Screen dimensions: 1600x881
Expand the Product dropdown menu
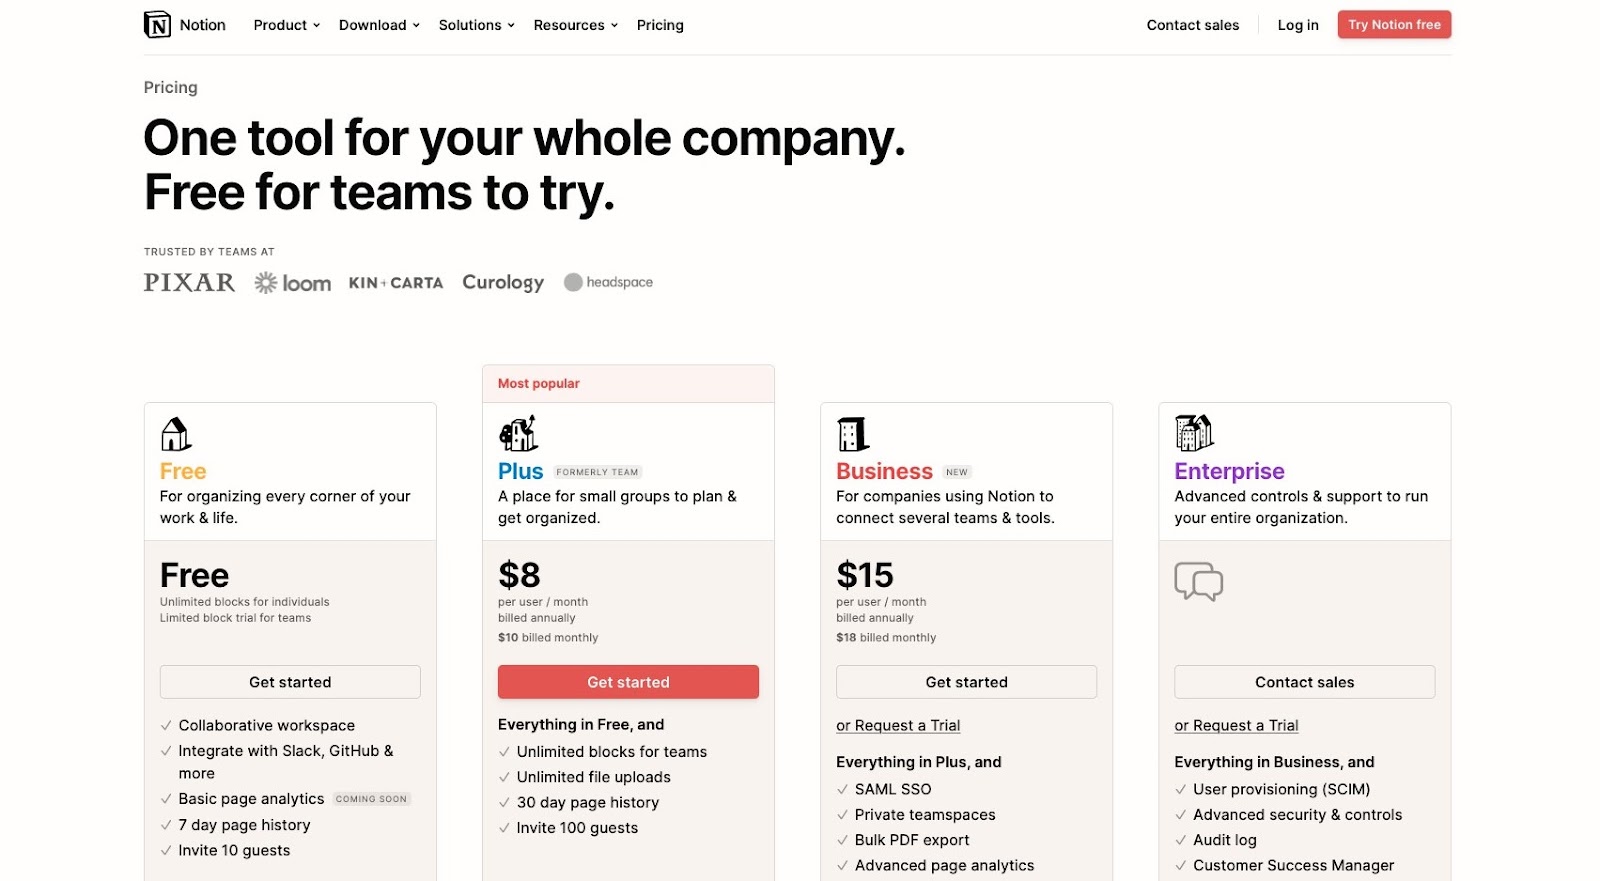(287, 25)
